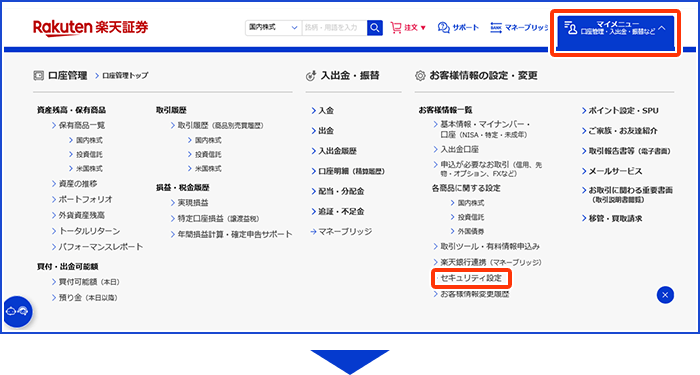The width and height of the screenshot is (700, 375).
Task: Open 入出金口座
Action: (x=456, y=150)
